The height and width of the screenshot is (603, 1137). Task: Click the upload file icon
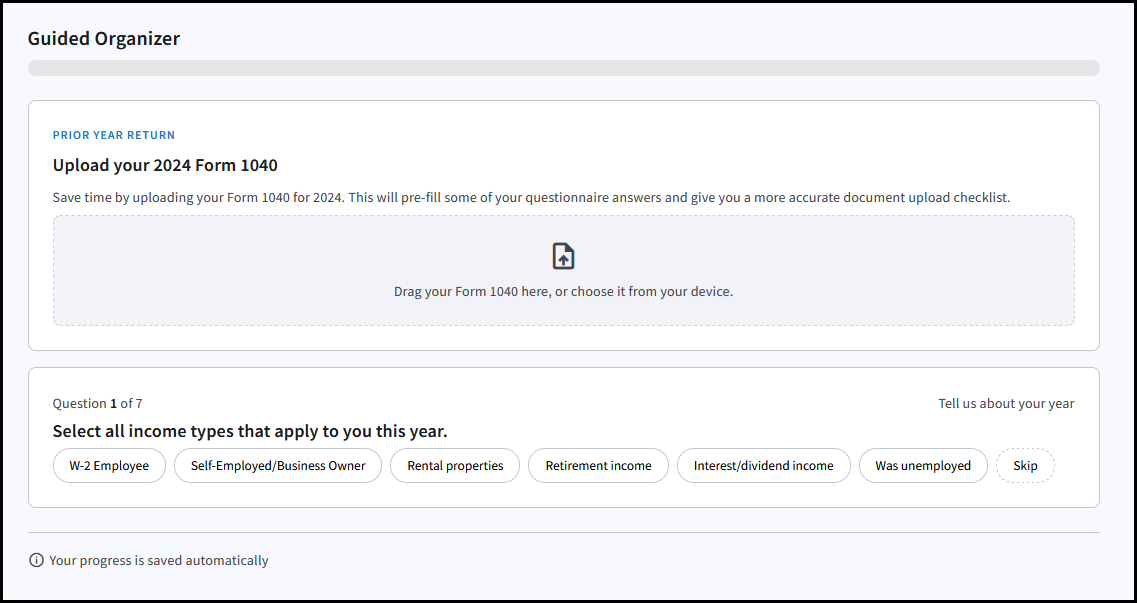click(x=563, y=257)
